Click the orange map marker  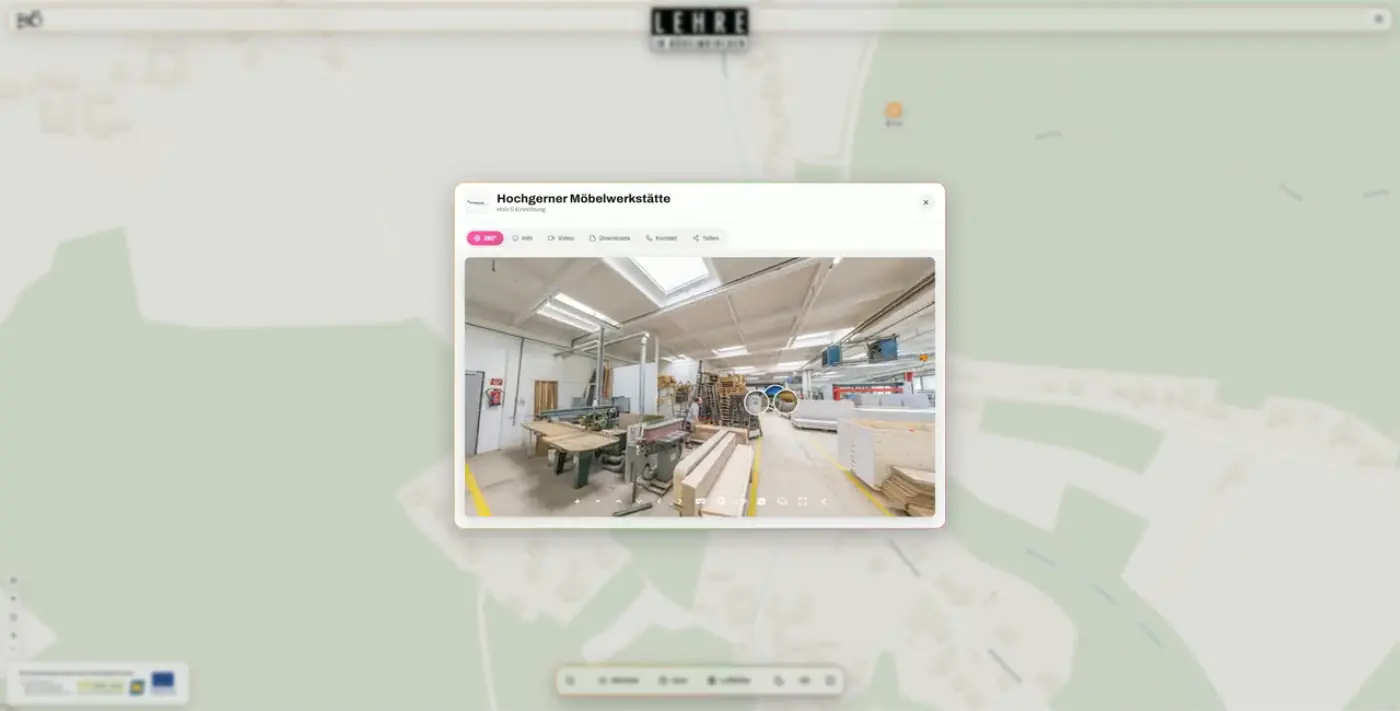click(x=893, y=111)
